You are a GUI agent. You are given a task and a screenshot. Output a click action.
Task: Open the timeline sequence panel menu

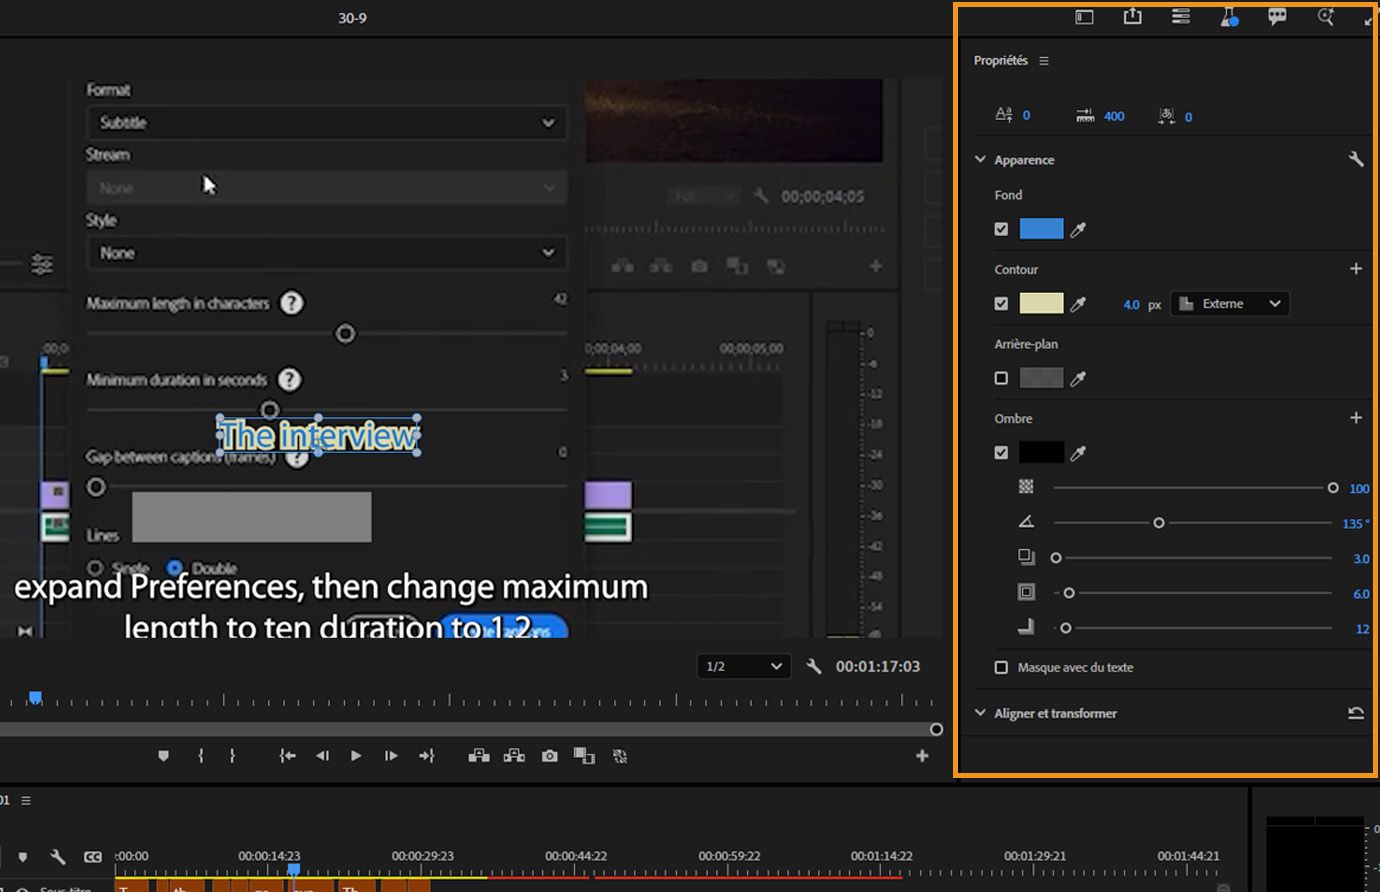coord(26,800)
